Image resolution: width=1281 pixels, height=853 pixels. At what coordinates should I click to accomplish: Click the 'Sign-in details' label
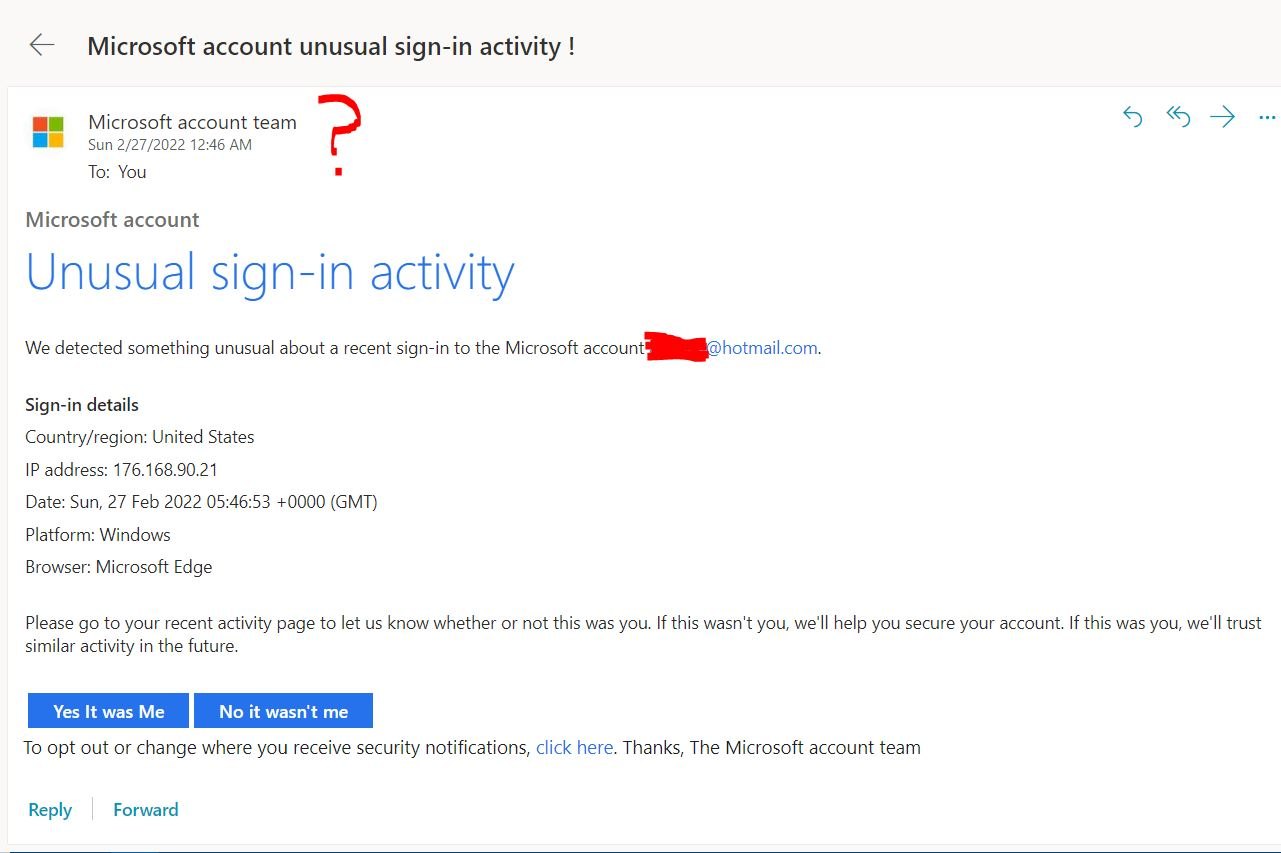click(82, 405)
